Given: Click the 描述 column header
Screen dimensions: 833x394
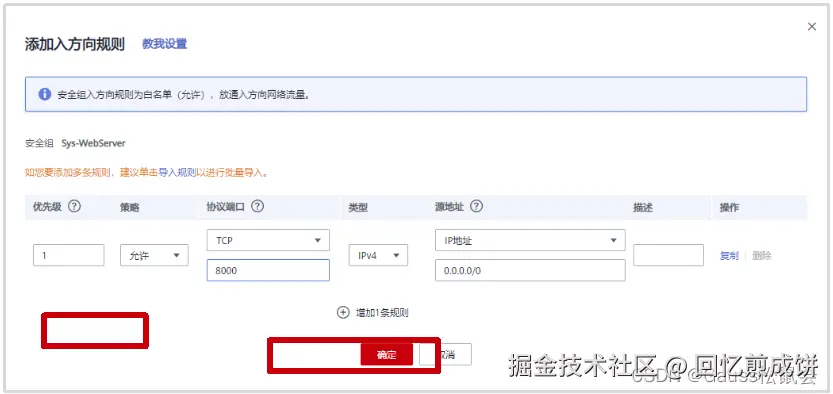Looking at the screenshot, I should click(x=643, y=208).
